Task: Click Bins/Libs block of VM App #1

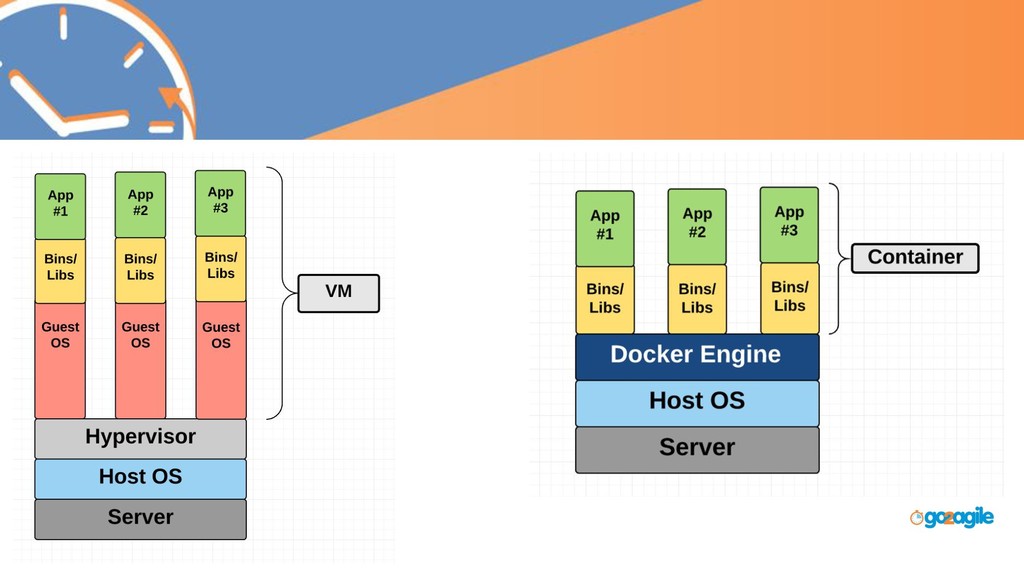Action: point(60,271)
